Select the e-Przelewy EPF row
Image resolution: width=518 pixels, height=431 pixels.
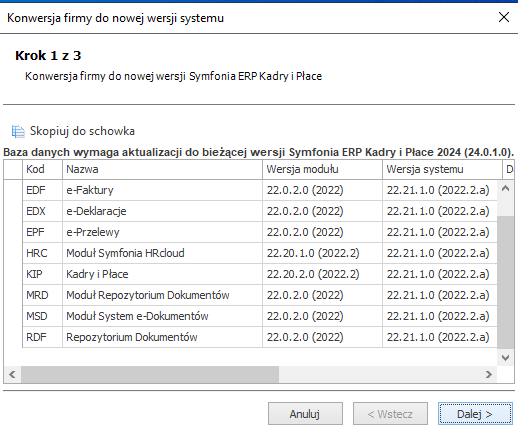click(x=260, y=232)
